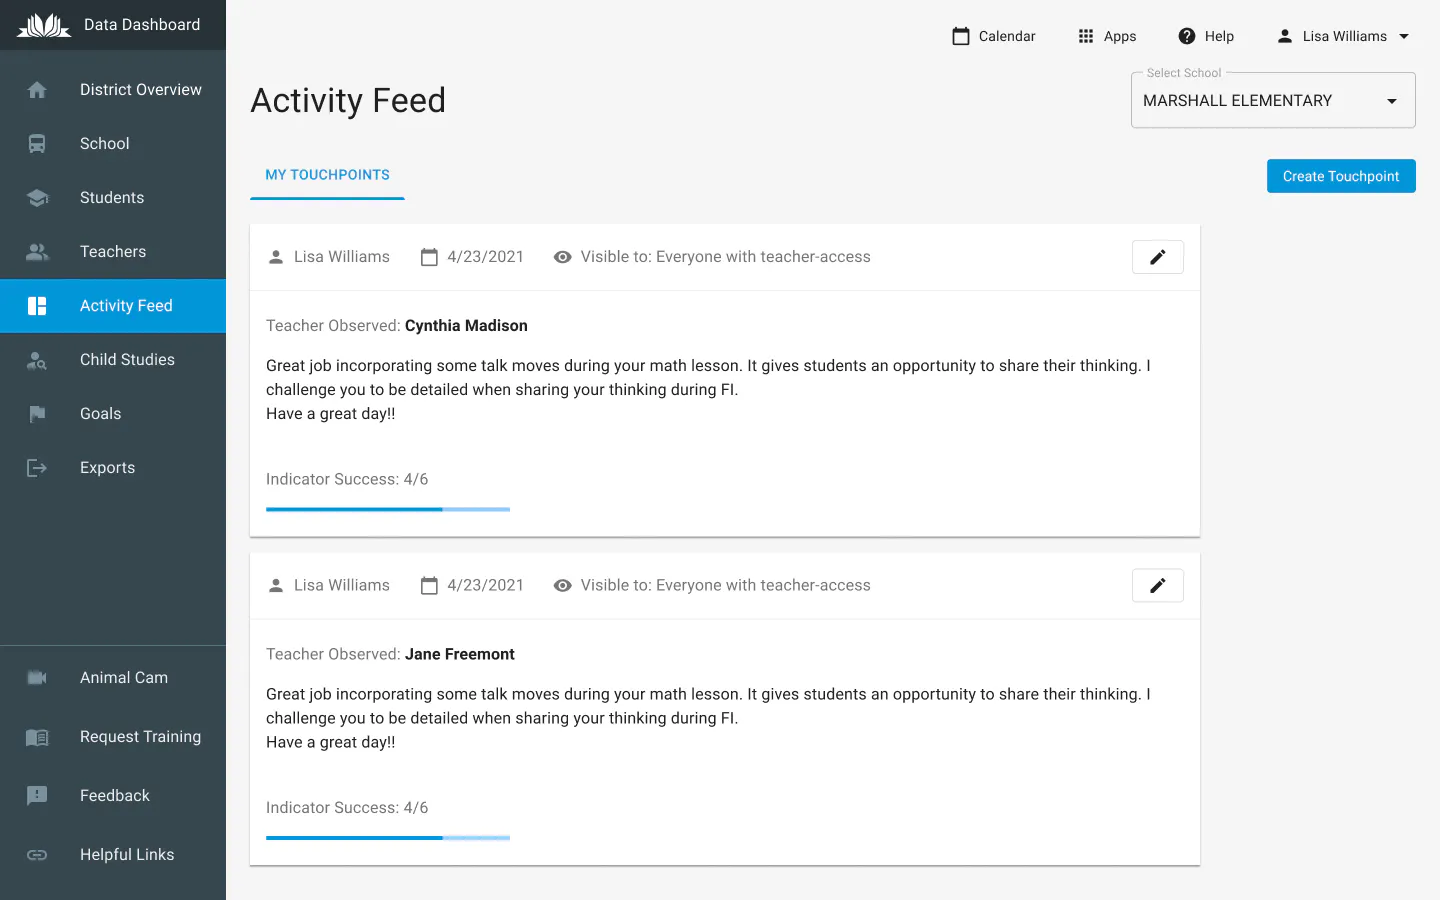Image resolution: width=1440 pixels, height=900 pixels.
Task: Click the Animal Cam camera icon
Action: coord(37,678)
